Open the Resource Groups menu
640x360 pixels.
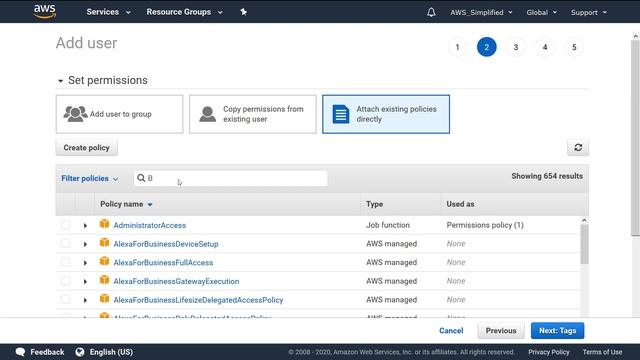(184, 12)
